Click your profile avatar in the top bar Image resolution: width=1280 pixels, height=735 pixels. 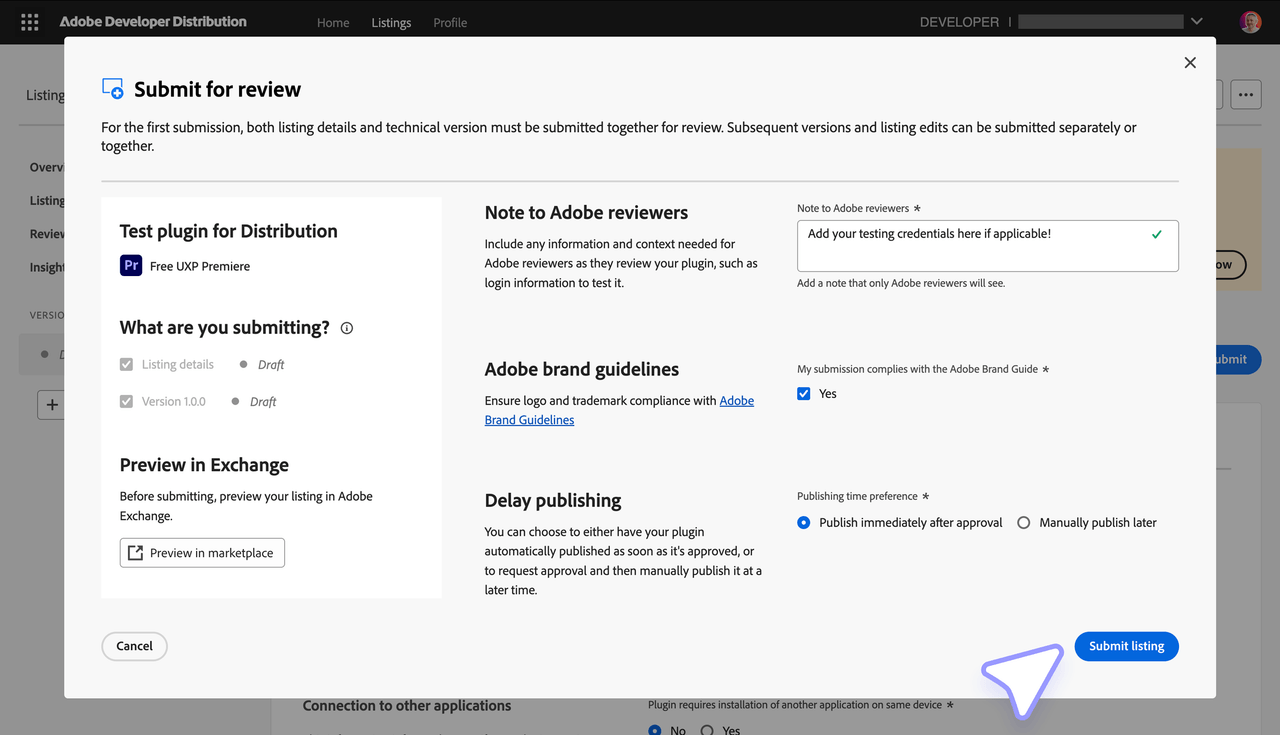click(x=1250, y=20)
